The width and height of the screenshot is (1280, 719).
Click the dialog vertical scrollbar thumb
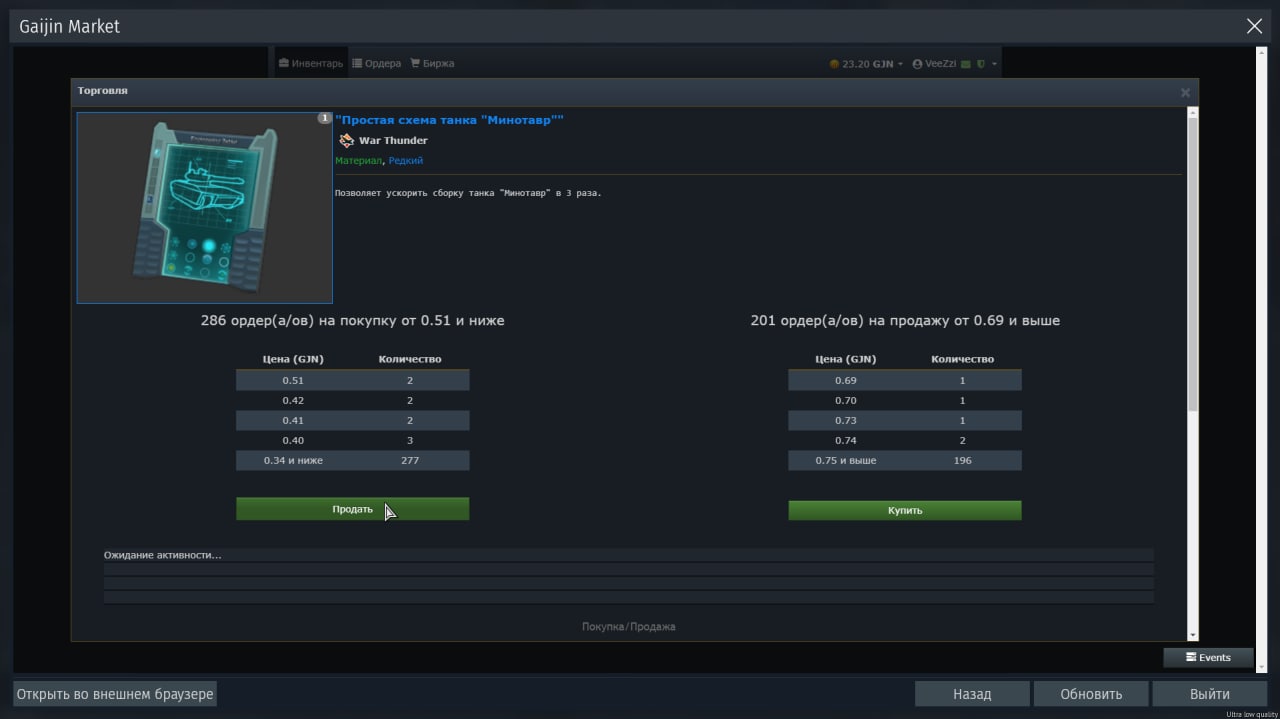point(1192,265)
